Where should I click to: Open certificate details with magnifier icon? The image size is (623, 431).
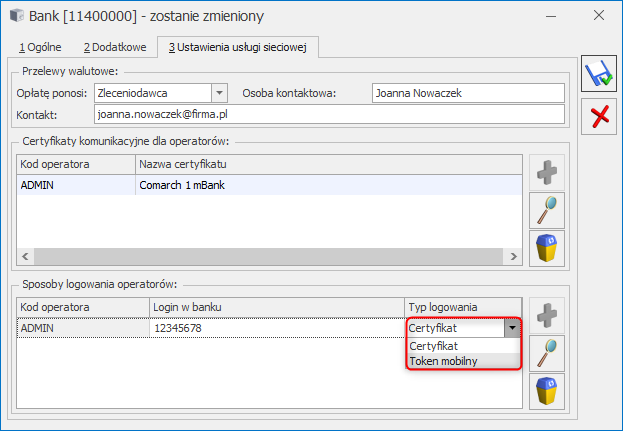tap(546, 210)
